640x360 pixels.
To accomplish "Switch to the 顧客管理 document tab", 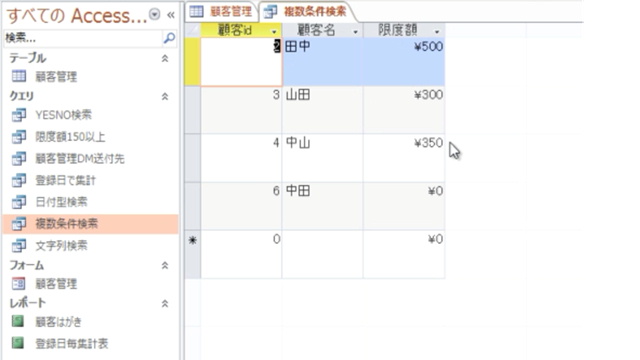I will coord(222,11).
